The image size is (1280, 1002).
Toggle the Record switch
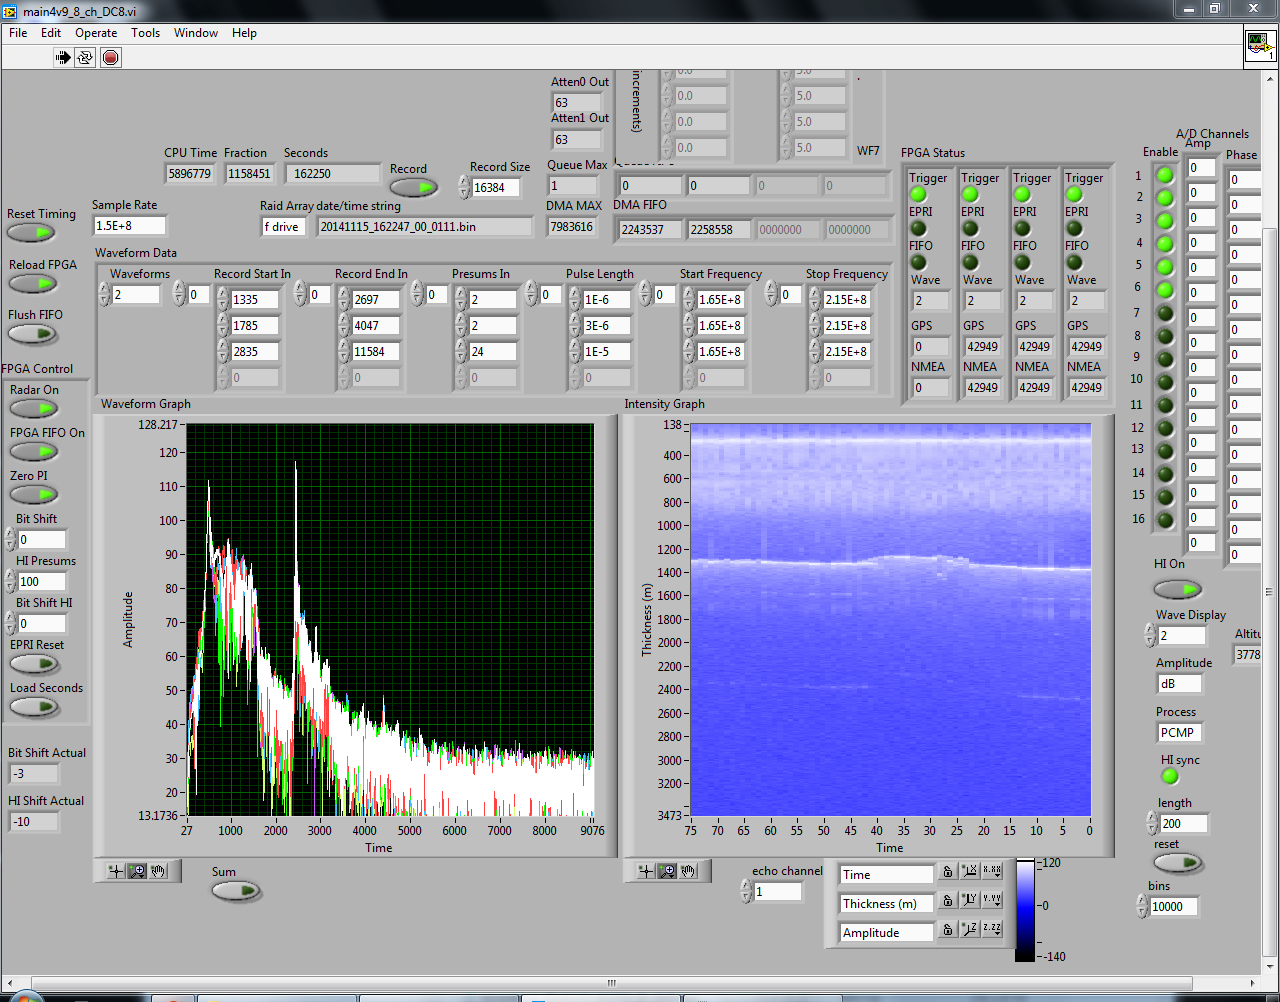pos(413,187)
